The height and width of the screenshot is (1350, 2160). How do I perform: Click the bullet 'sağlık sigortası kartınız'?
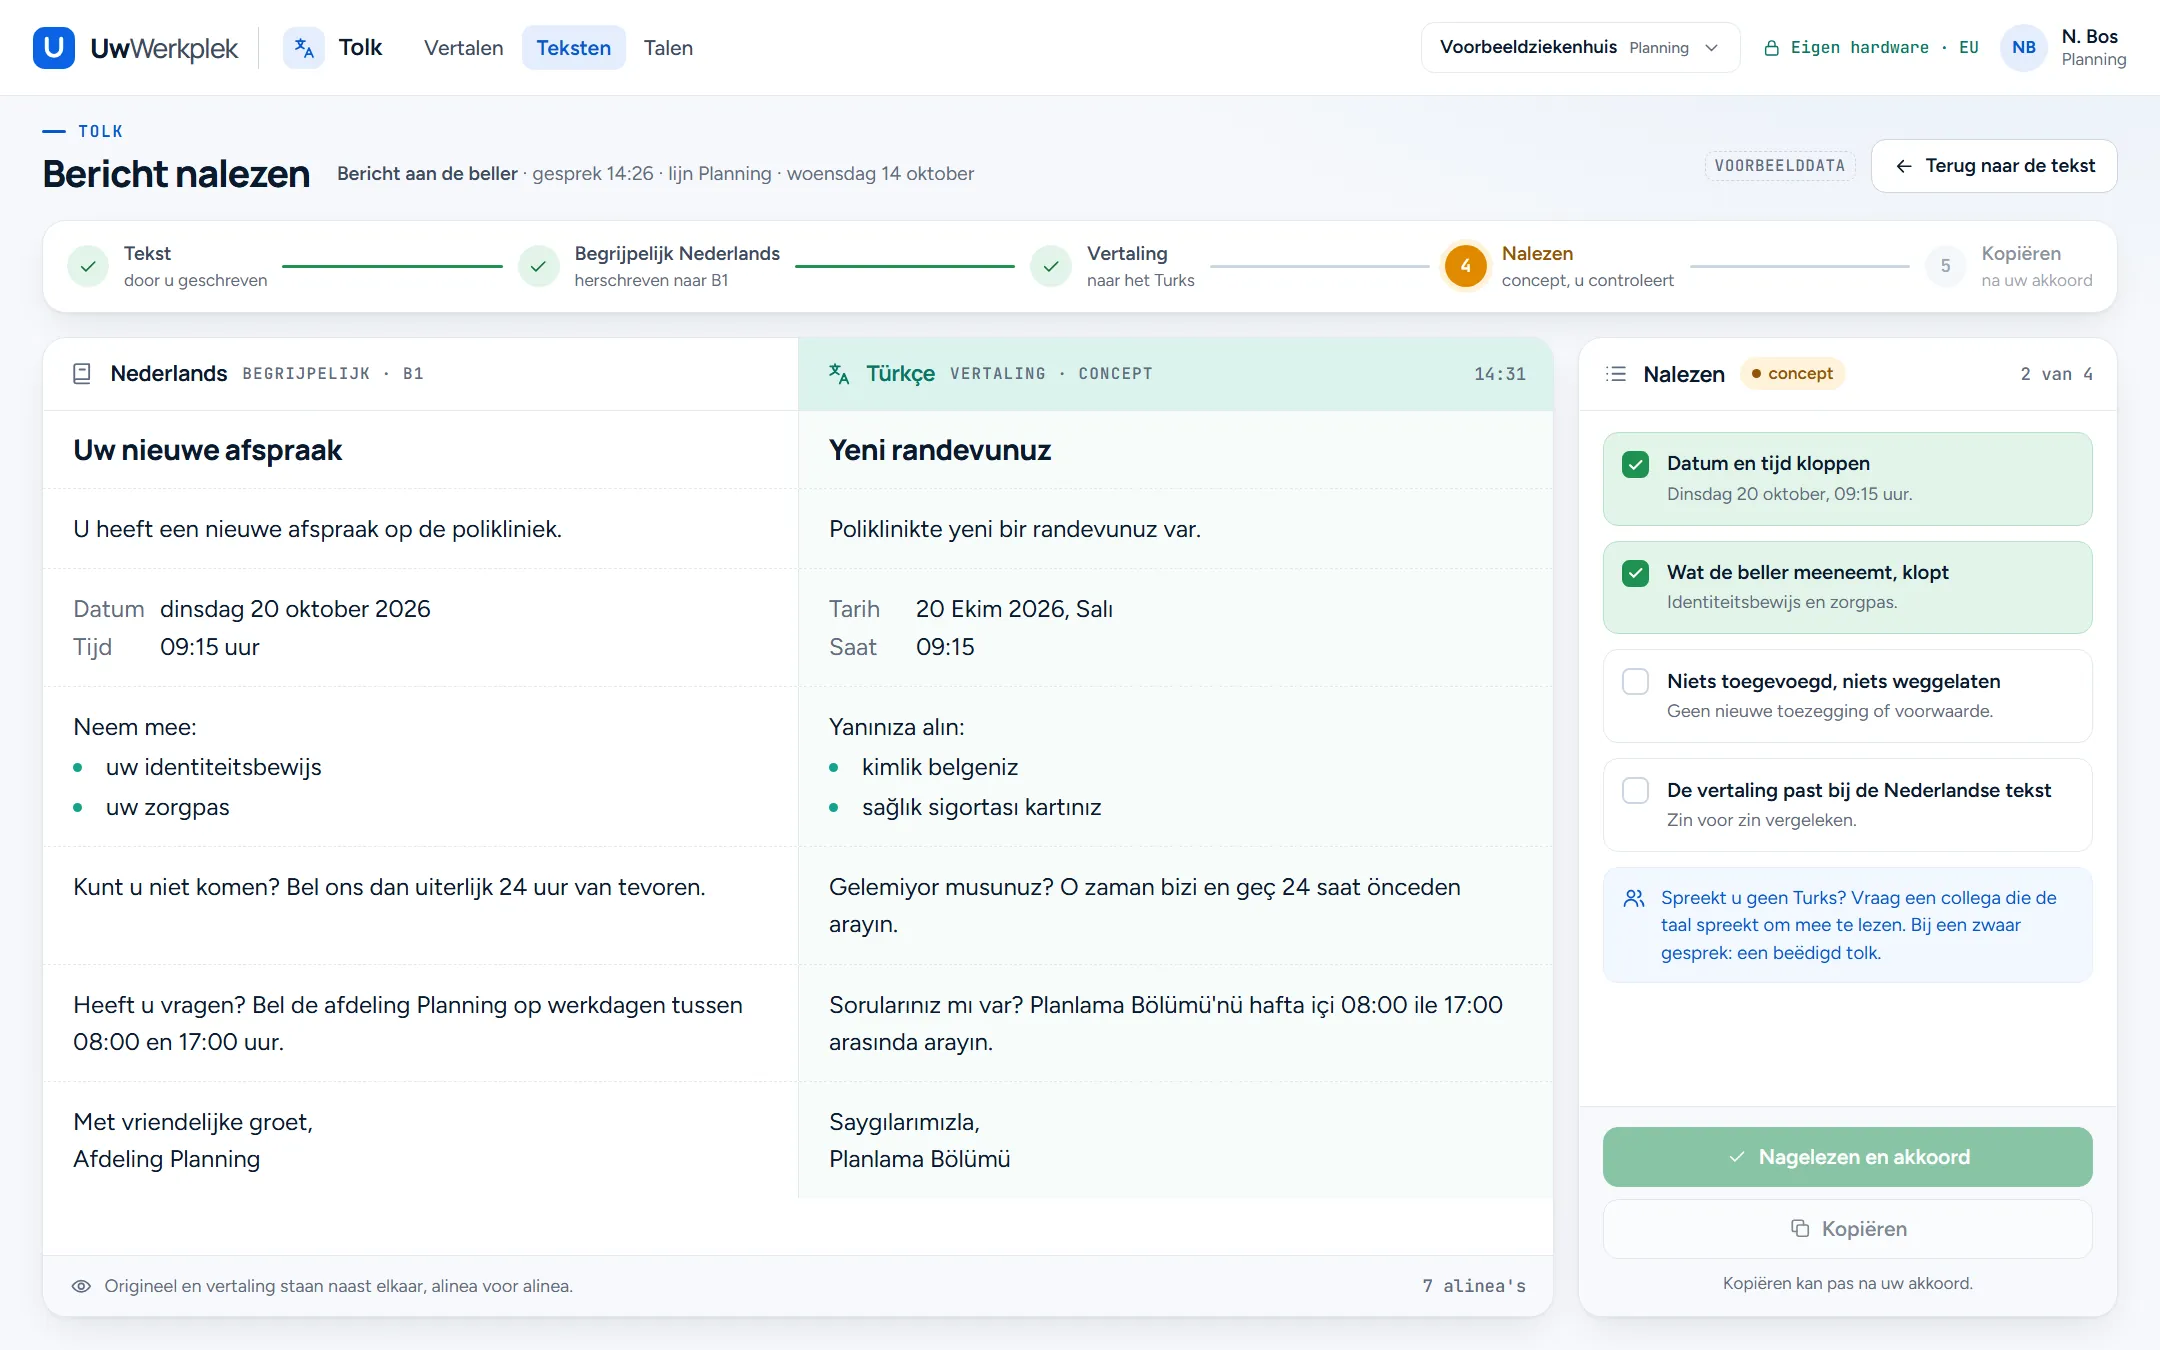981,807
